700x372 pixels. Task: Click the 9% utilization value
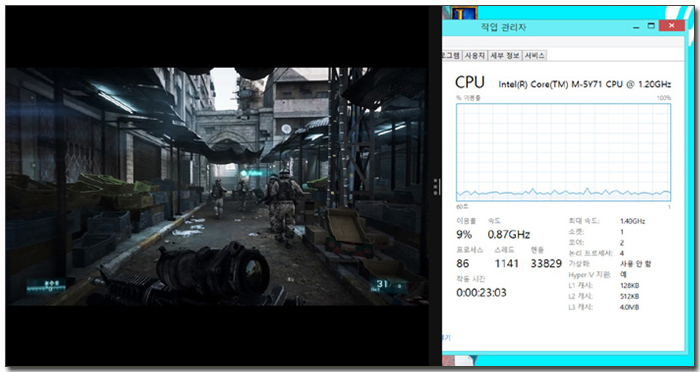coord(464,234)
